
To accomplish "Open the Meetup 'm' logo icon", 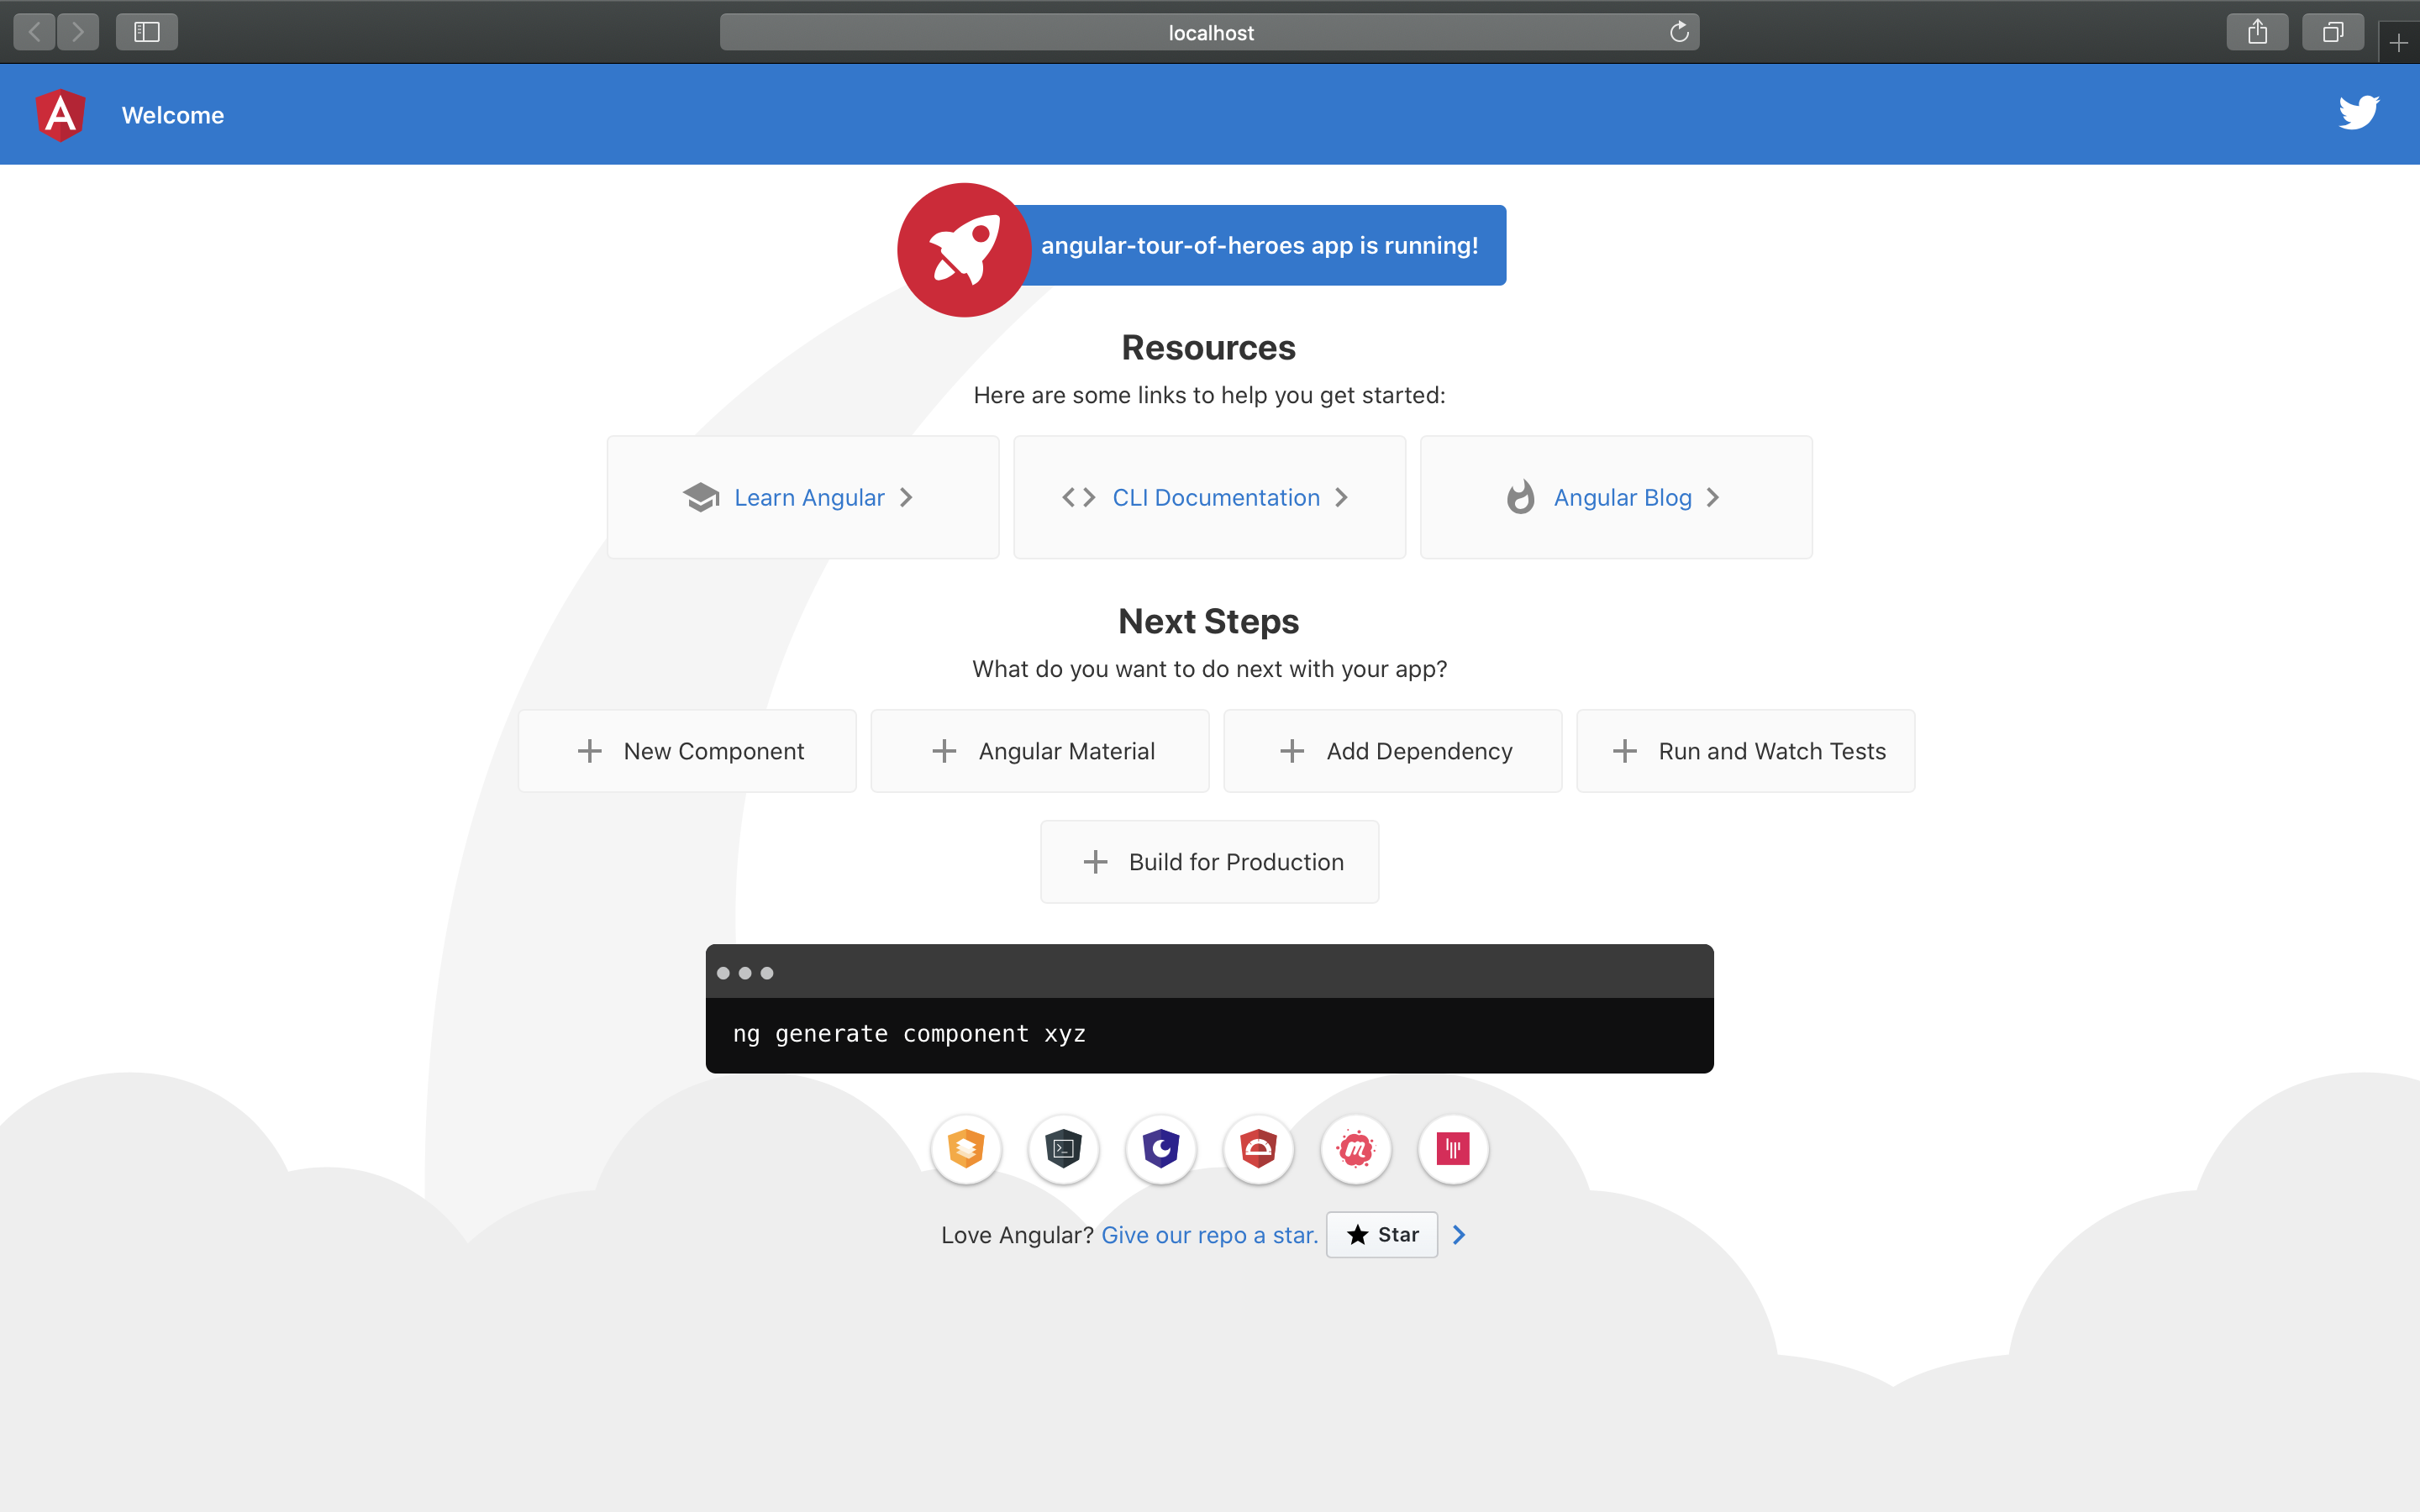I will 1356,1149.
